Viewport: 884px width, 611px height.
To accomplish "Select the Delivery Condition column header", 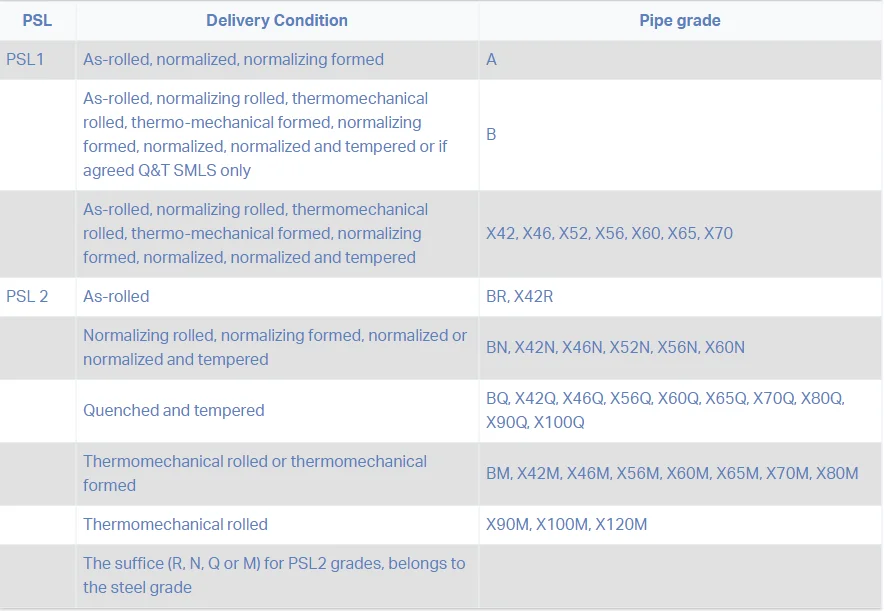I will pyautogui.click(x=277, y=20).
